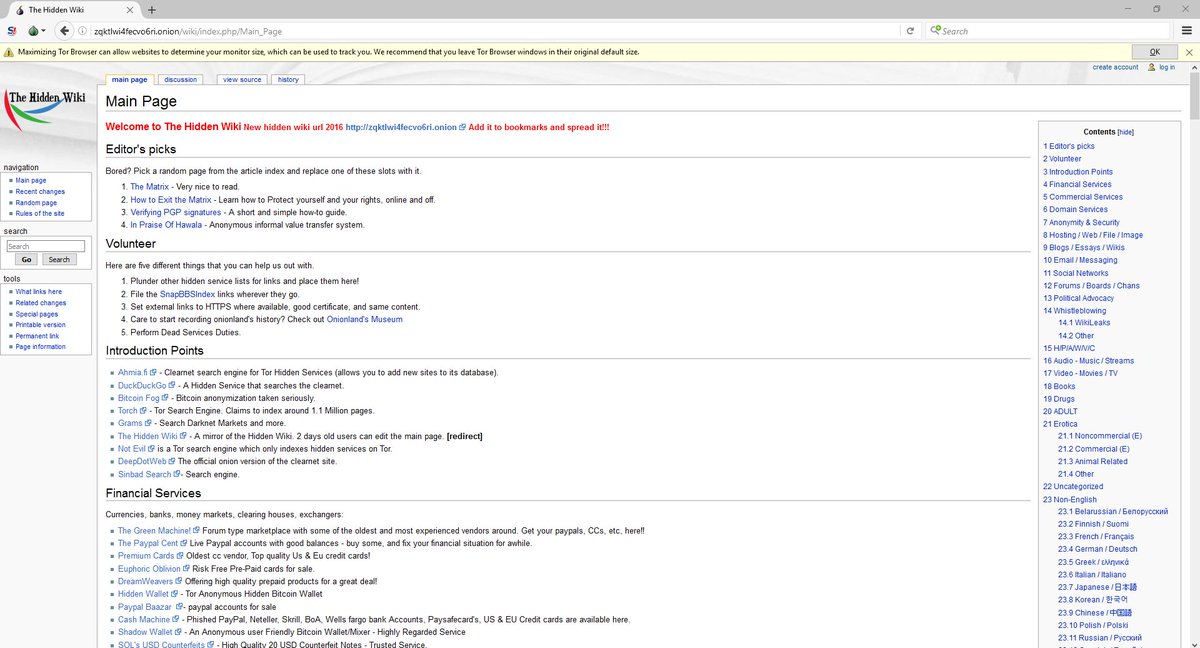Select the main page tab
This screenshot has height=648, width=1200.
[130, 79]
